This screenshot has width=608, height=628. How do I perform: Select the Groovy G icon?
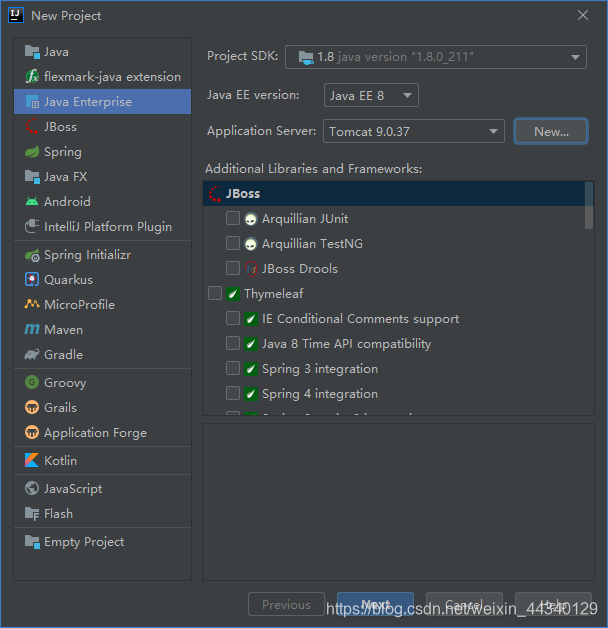32,382
